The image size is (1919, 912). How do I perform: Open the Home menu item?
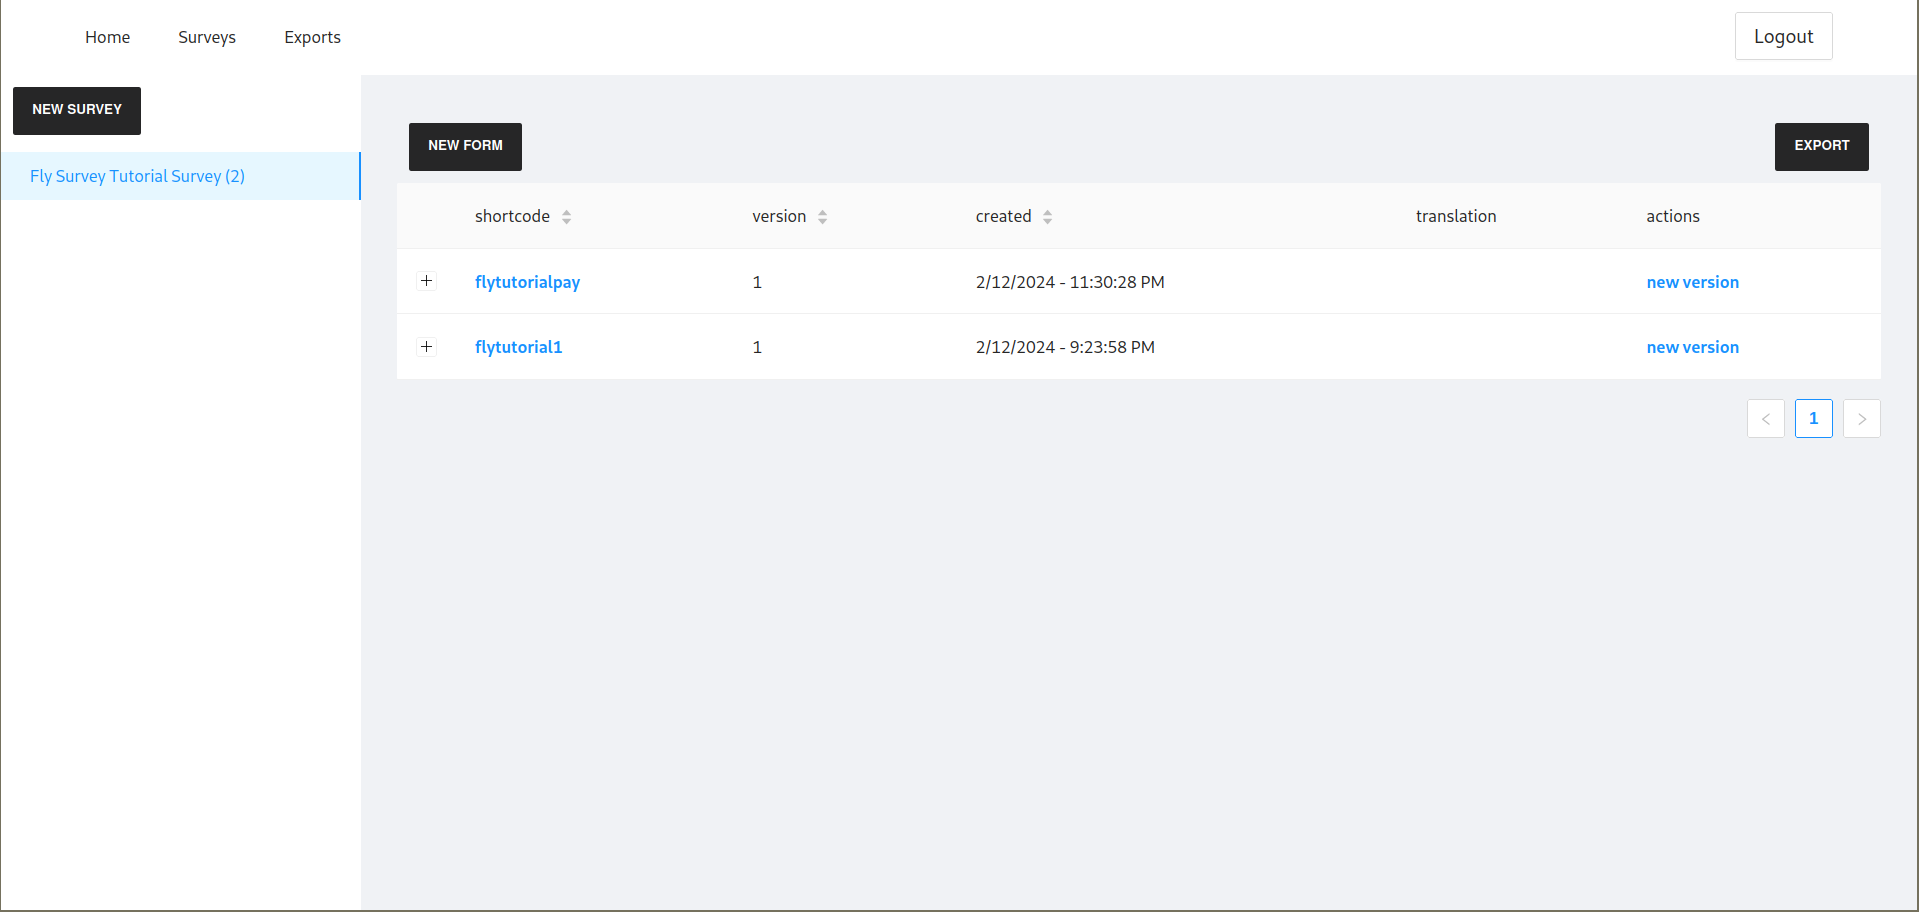coord(108,37)
